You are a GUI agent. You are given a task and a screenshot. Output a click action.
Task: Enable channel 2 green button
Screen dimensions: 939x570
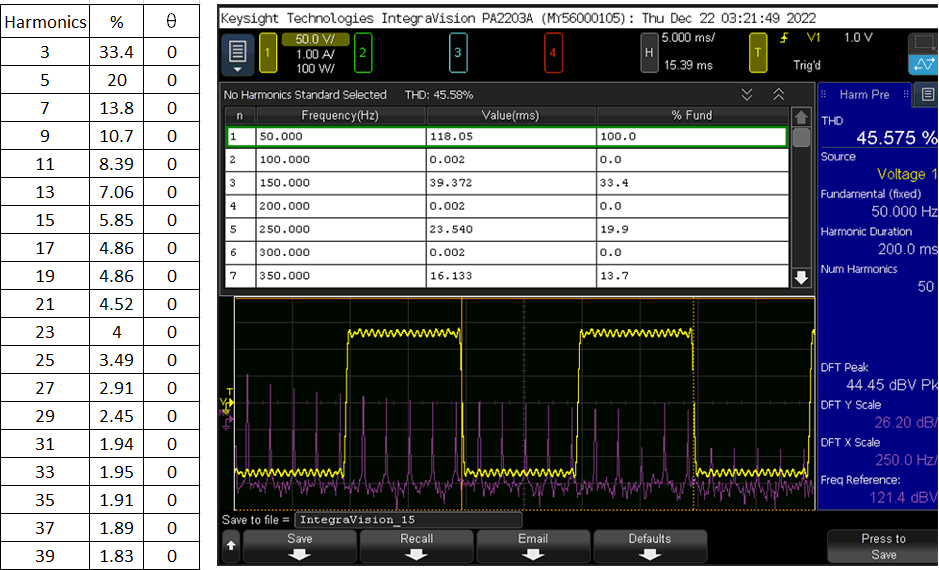point(362,53)
